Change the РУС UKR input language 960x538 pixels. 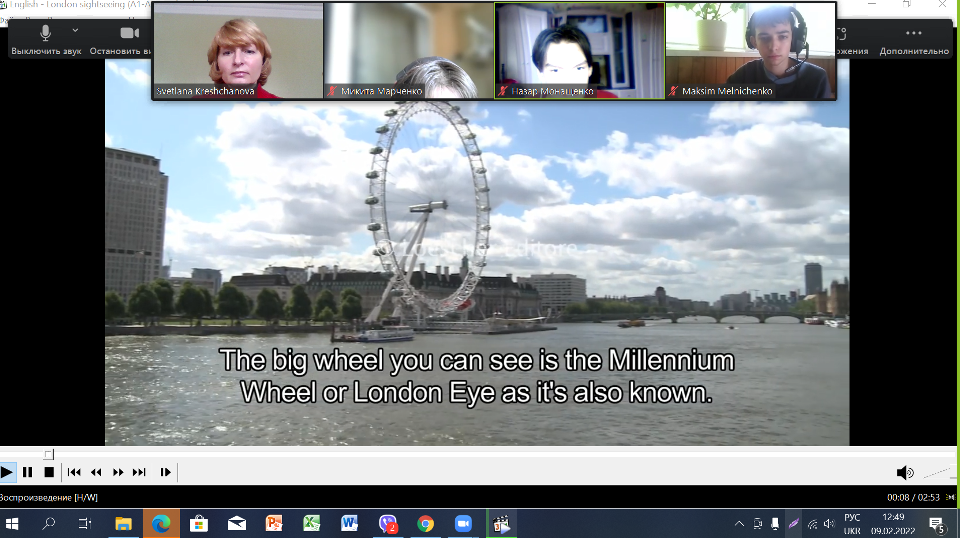(x=852, y=524)
